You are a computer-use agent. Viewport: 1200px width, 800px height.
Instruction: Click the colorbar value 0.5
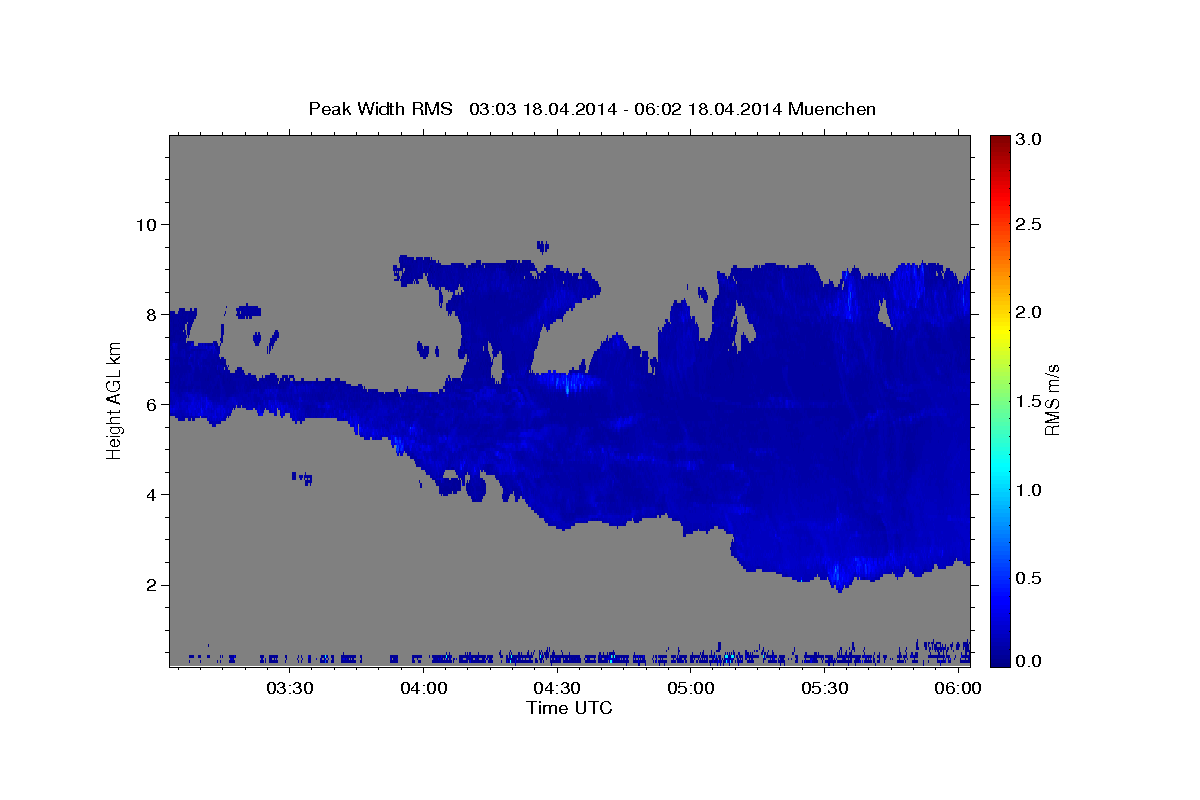(x=1030, y=579)
